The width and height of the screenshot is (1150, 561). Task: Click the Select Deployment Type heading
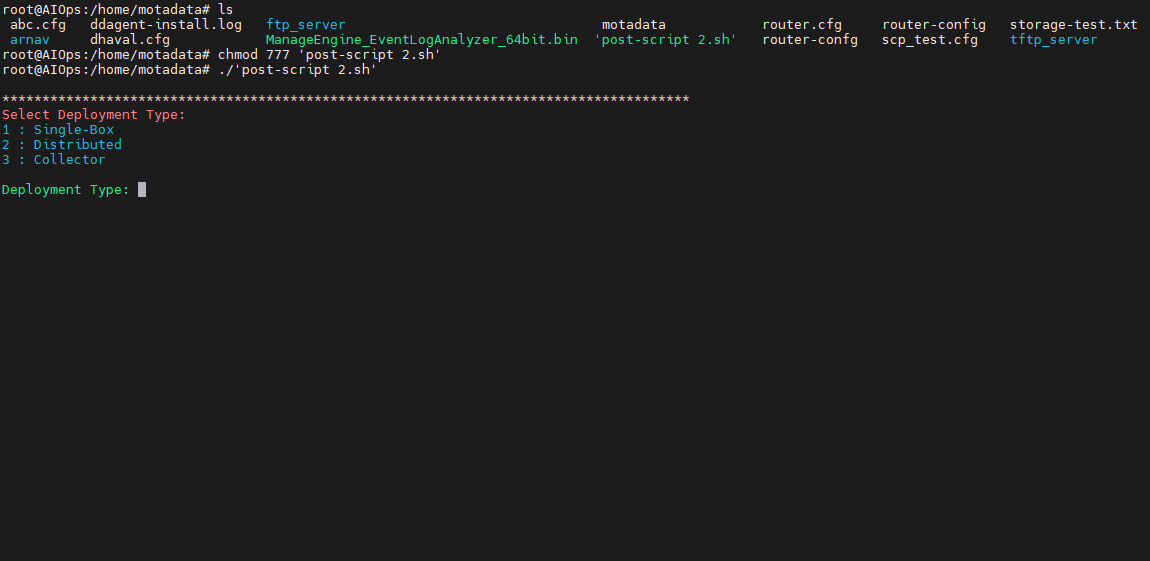pos(94,114)
